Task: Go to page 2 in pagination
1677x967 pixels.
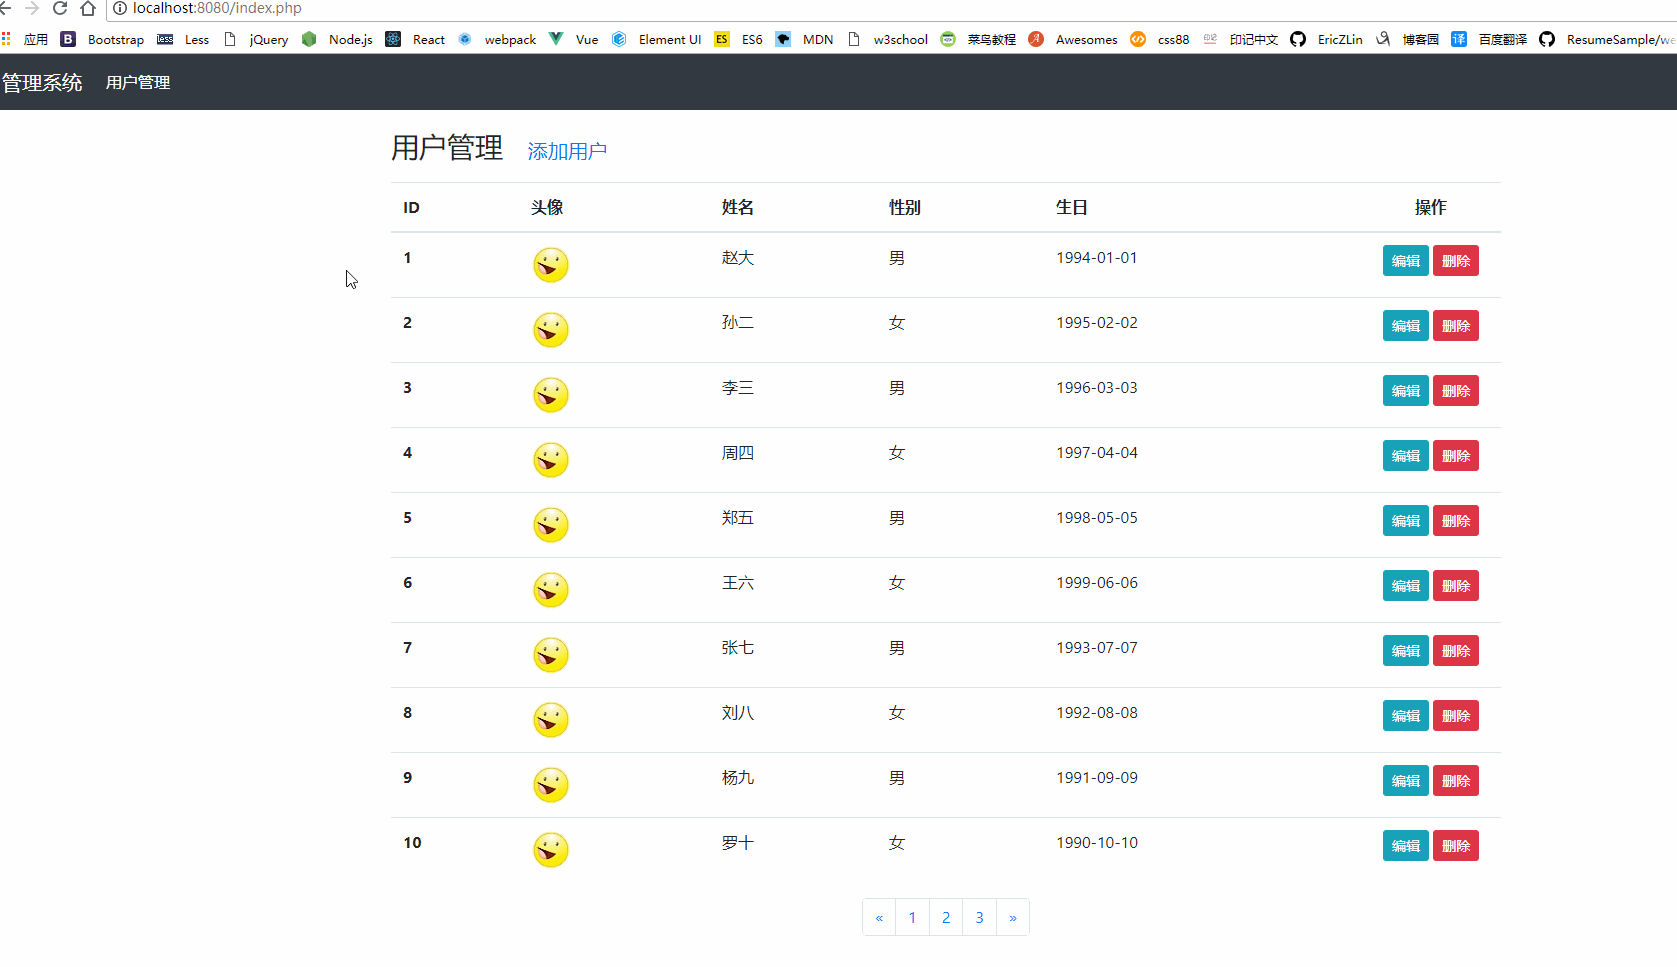Action: tap(946, 917)
